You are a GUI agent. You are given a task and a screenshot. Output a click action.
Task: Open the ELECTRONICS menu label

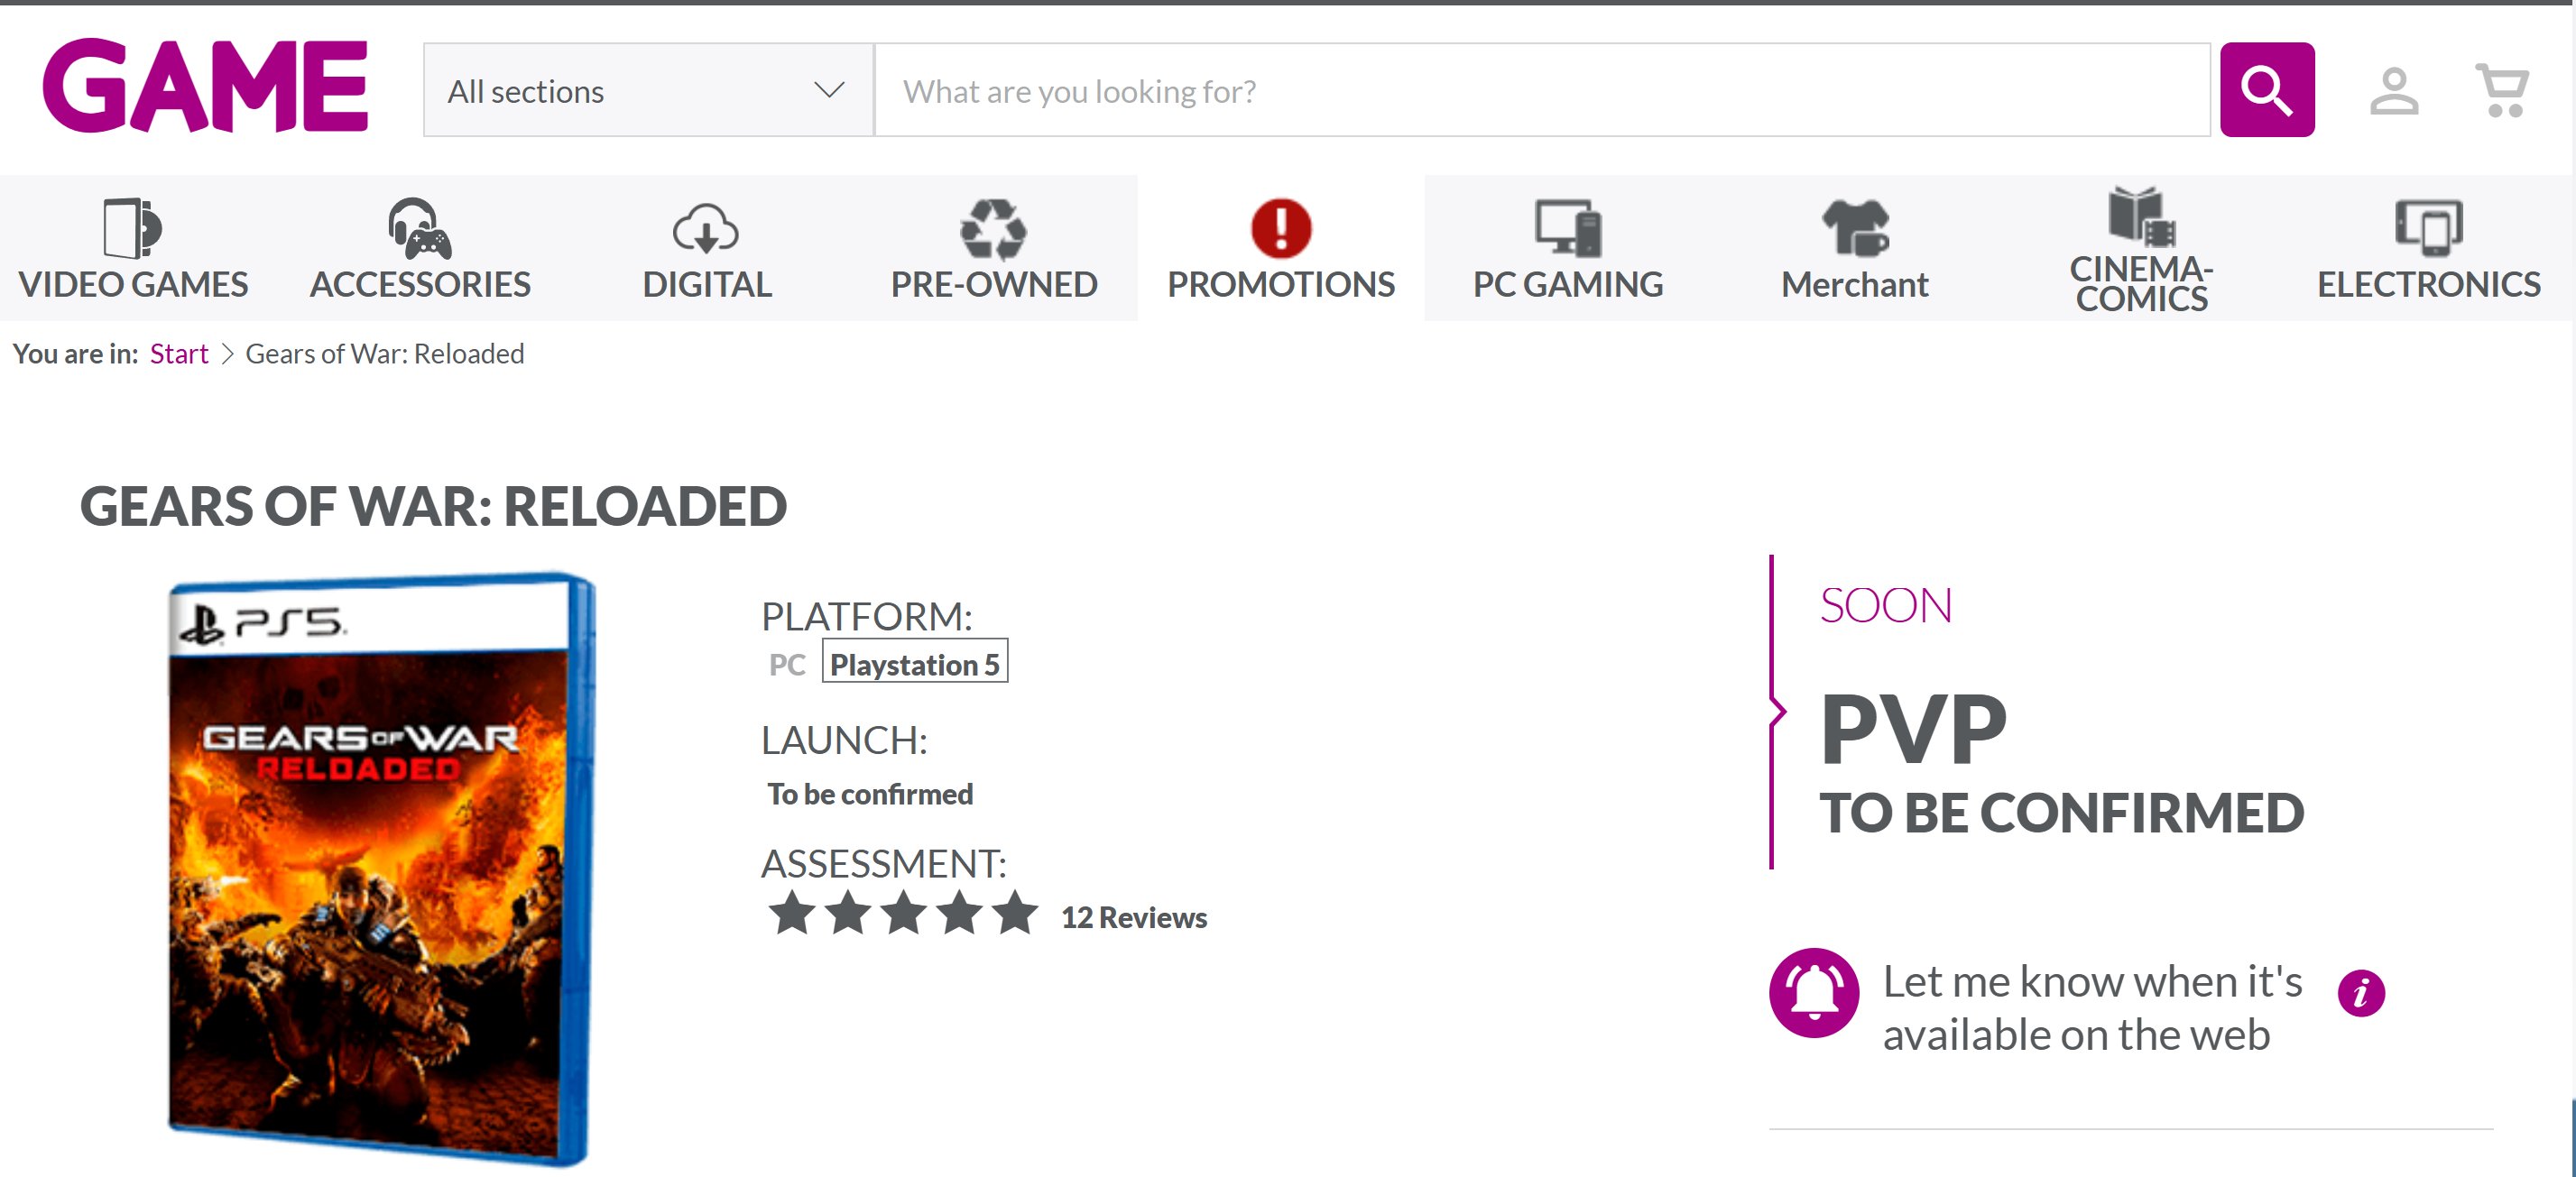pyautogui.click(x=2429, y=285)
